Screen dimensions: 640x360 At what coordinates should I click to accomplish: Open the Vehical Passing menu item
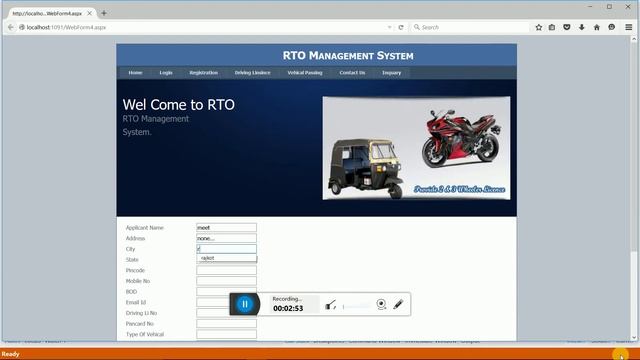(304, 73)
